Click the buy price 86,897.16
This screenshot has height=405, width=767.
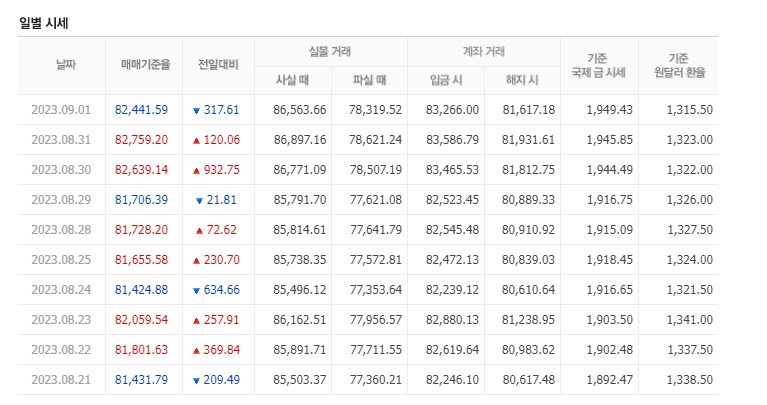pyautogui.click(x=300, y=140)
